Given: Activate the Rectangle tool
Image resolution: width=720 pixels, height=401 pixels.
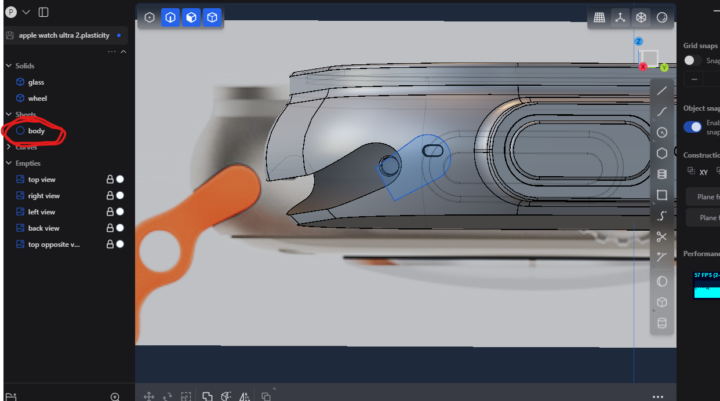Looking at the screenshot, I should click(x=662, y=195).
